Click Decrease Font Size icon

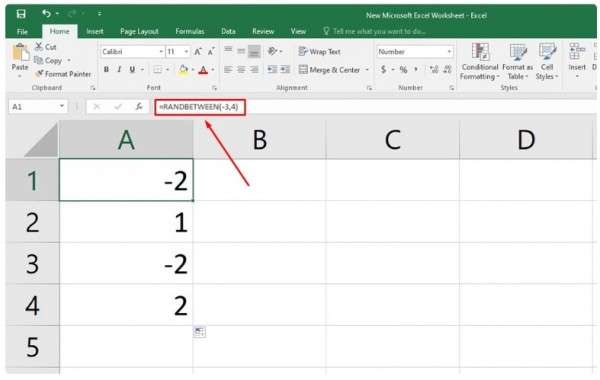point(211,52)
